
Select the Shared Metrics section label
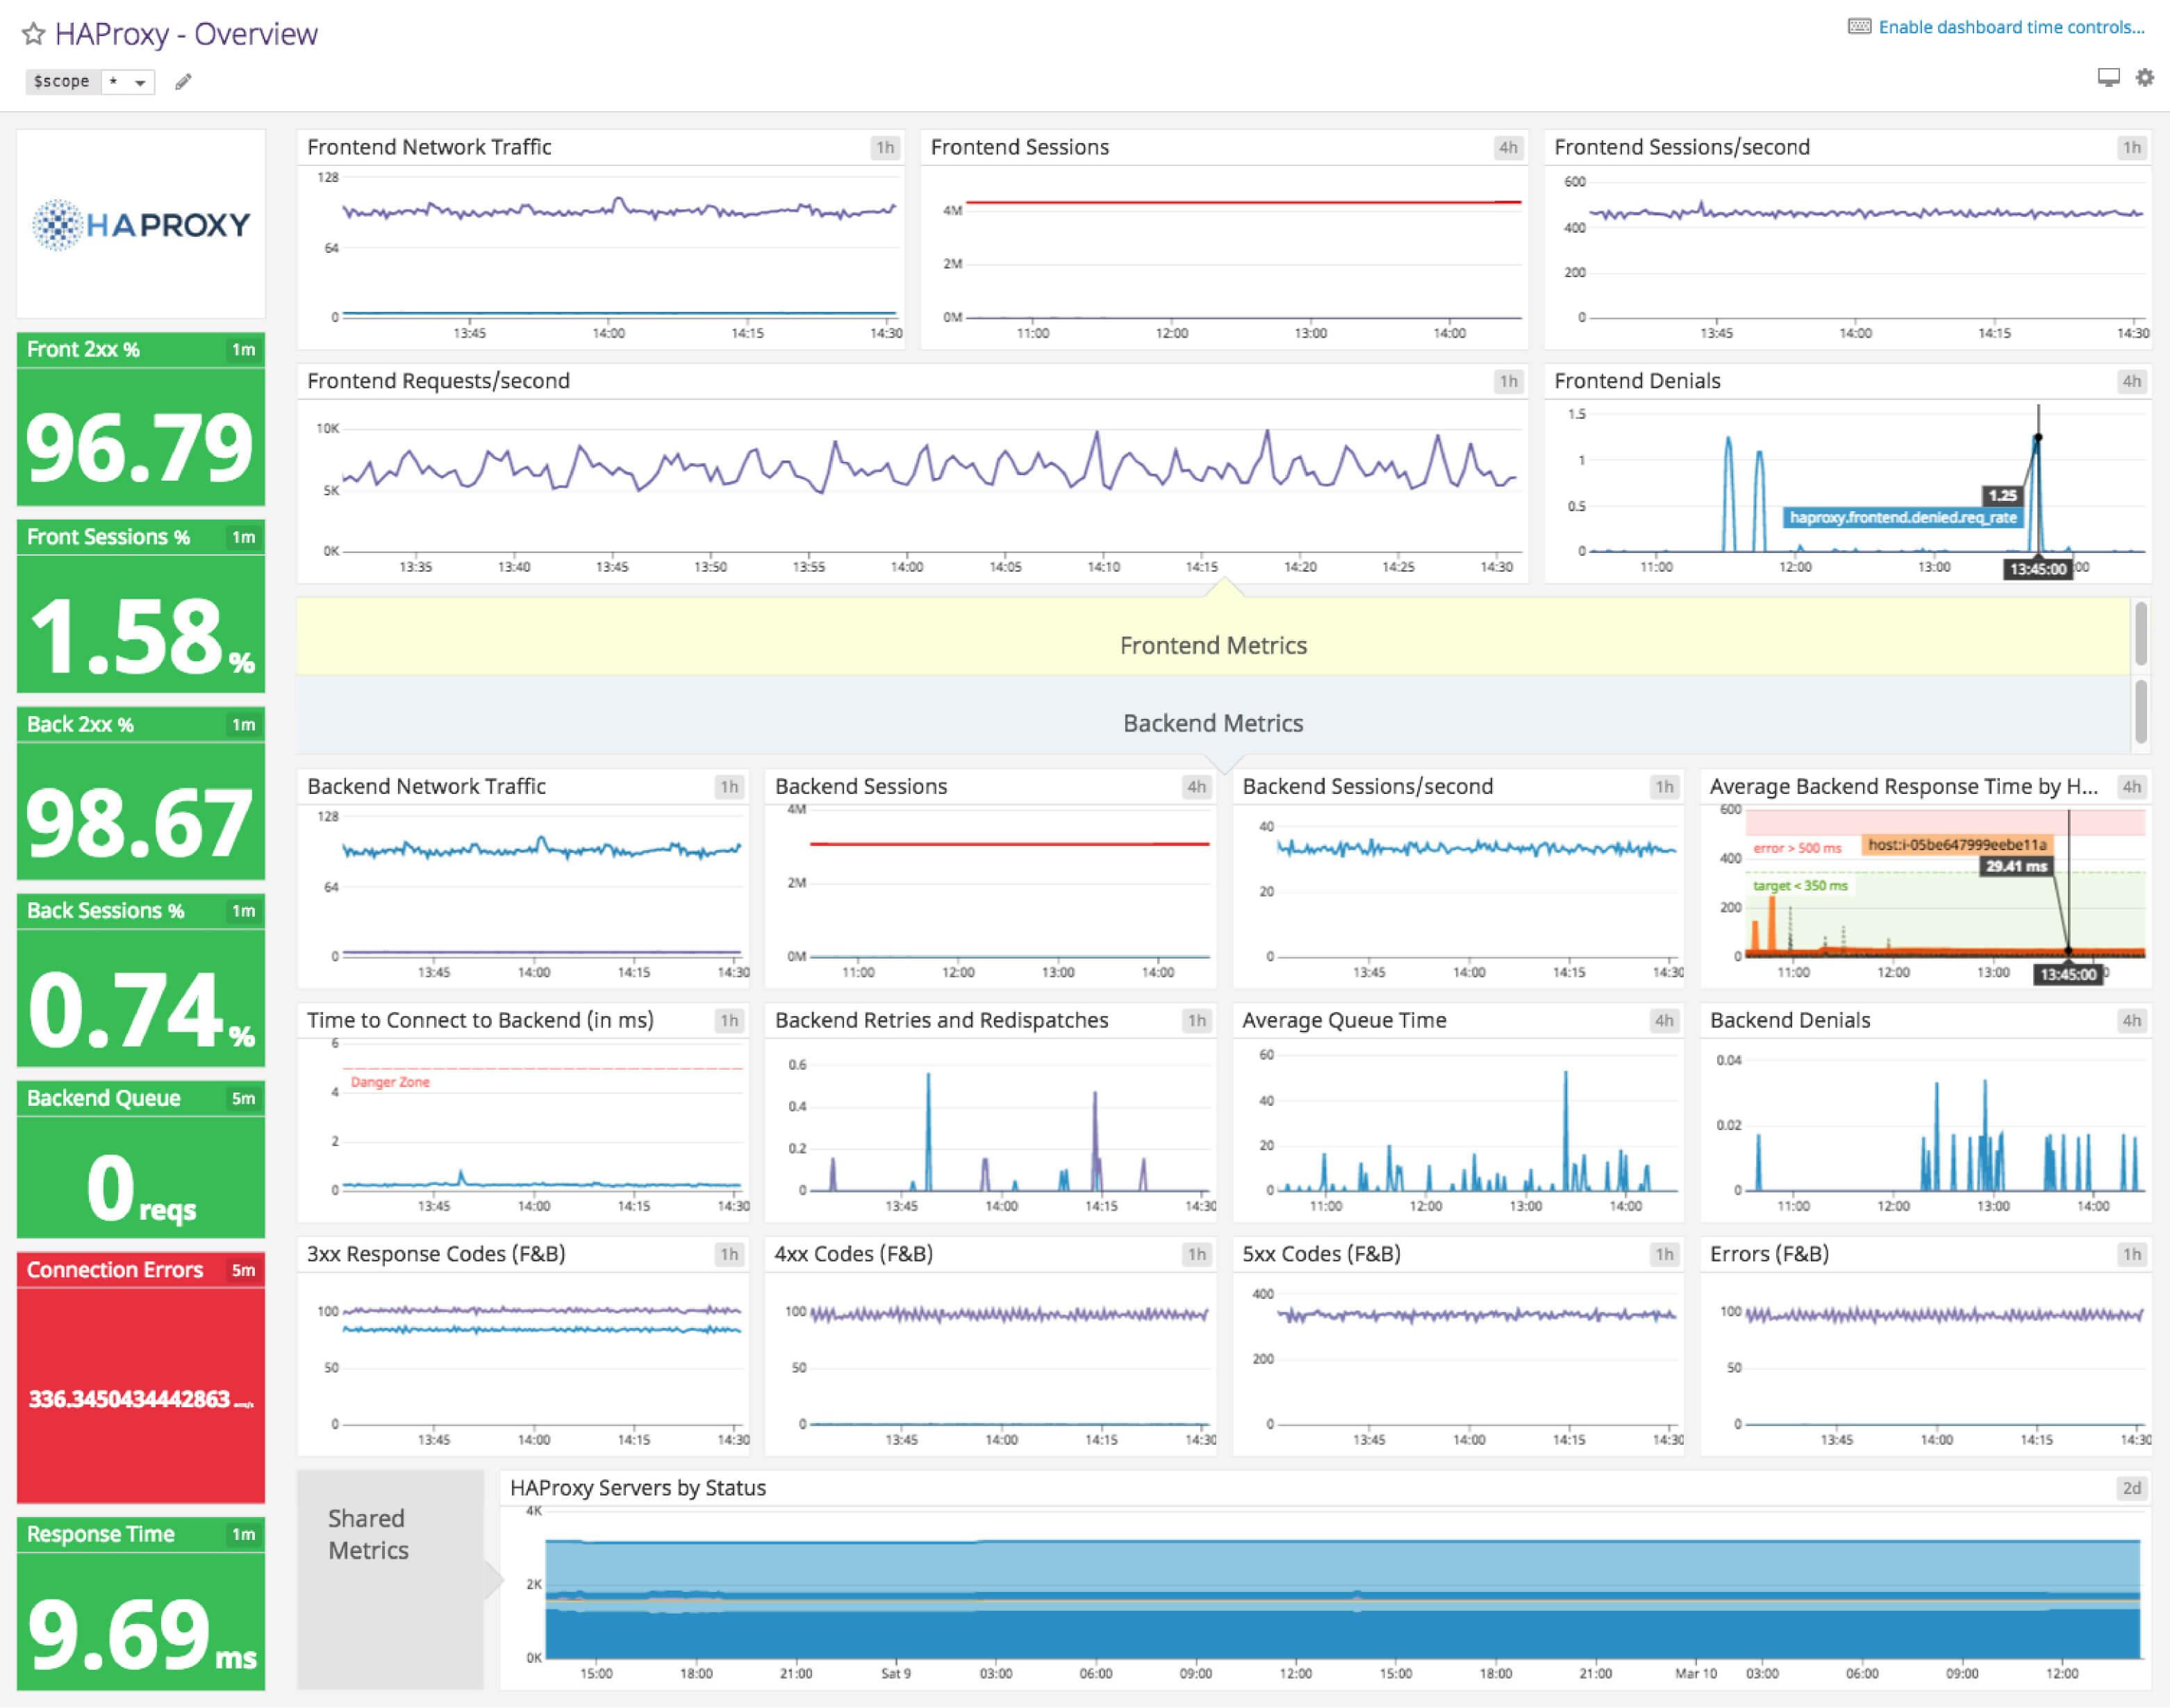point(367,1535)
